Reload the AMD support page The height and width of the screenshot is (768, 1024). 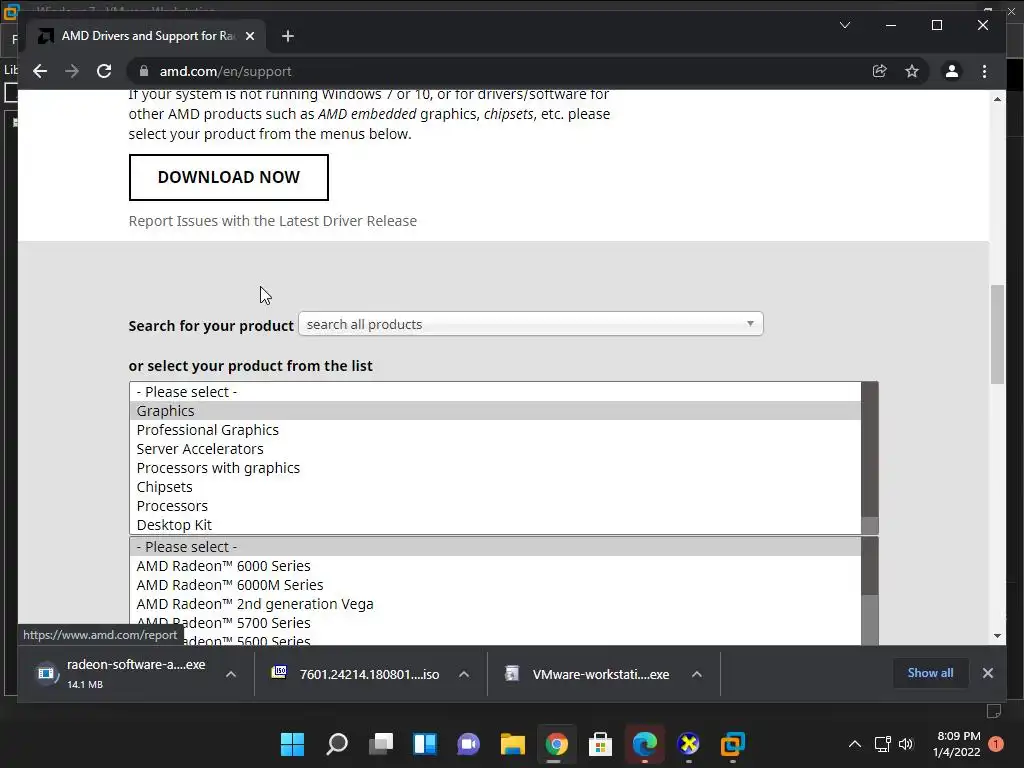coord(104,71)
